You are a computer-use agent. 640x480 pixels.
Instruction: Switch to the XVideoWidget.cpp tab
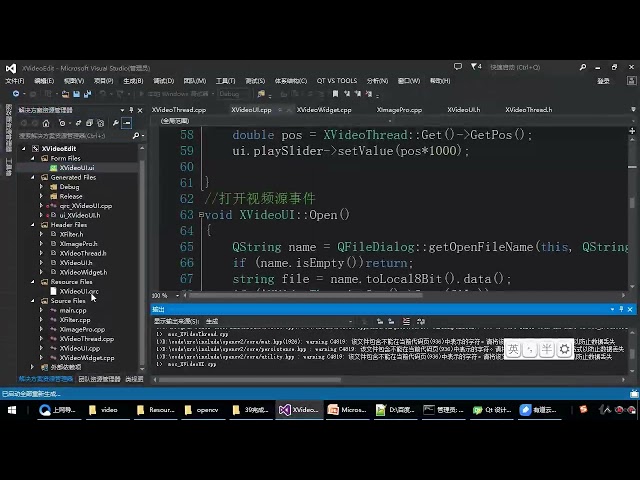[326, 109]
